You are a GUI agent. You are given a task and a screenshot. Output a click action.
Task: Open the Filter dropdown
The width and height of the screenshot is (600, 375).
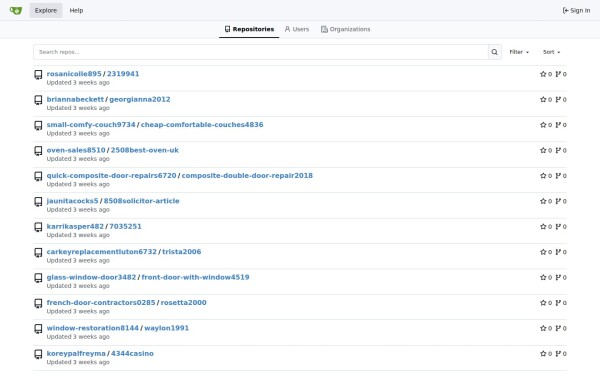519,52
